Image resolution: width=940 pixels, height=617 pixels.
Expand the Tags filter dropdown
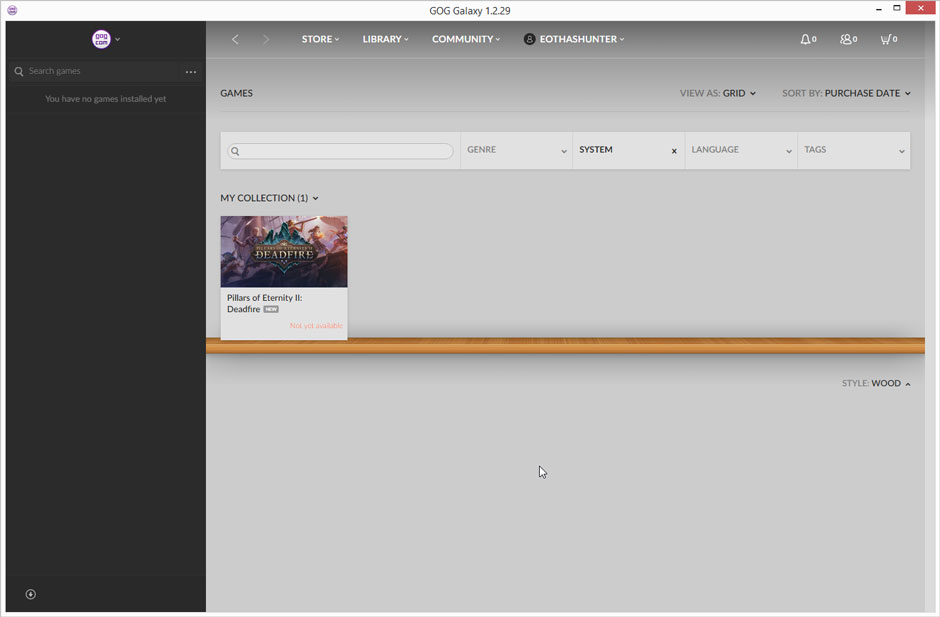(853, 150)
